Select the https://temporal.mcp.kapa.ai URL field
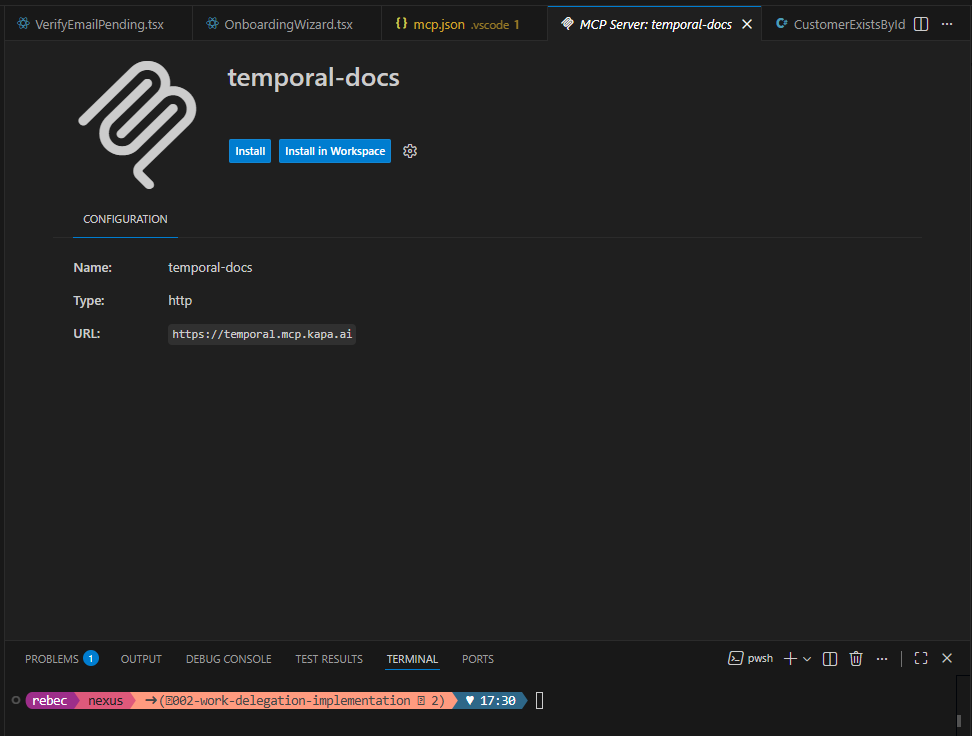Viewport: 972px width, 736px height. 261,334
